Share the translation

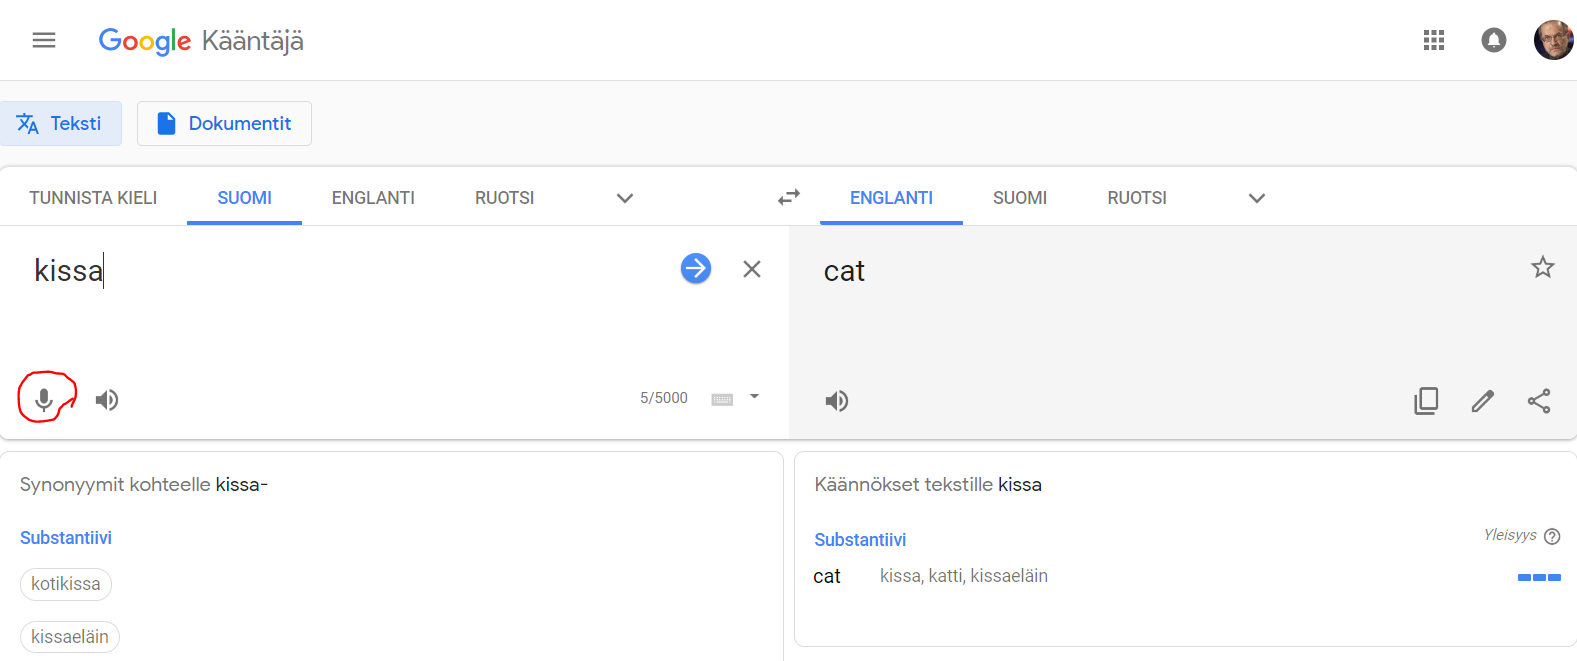(1539, 401)
